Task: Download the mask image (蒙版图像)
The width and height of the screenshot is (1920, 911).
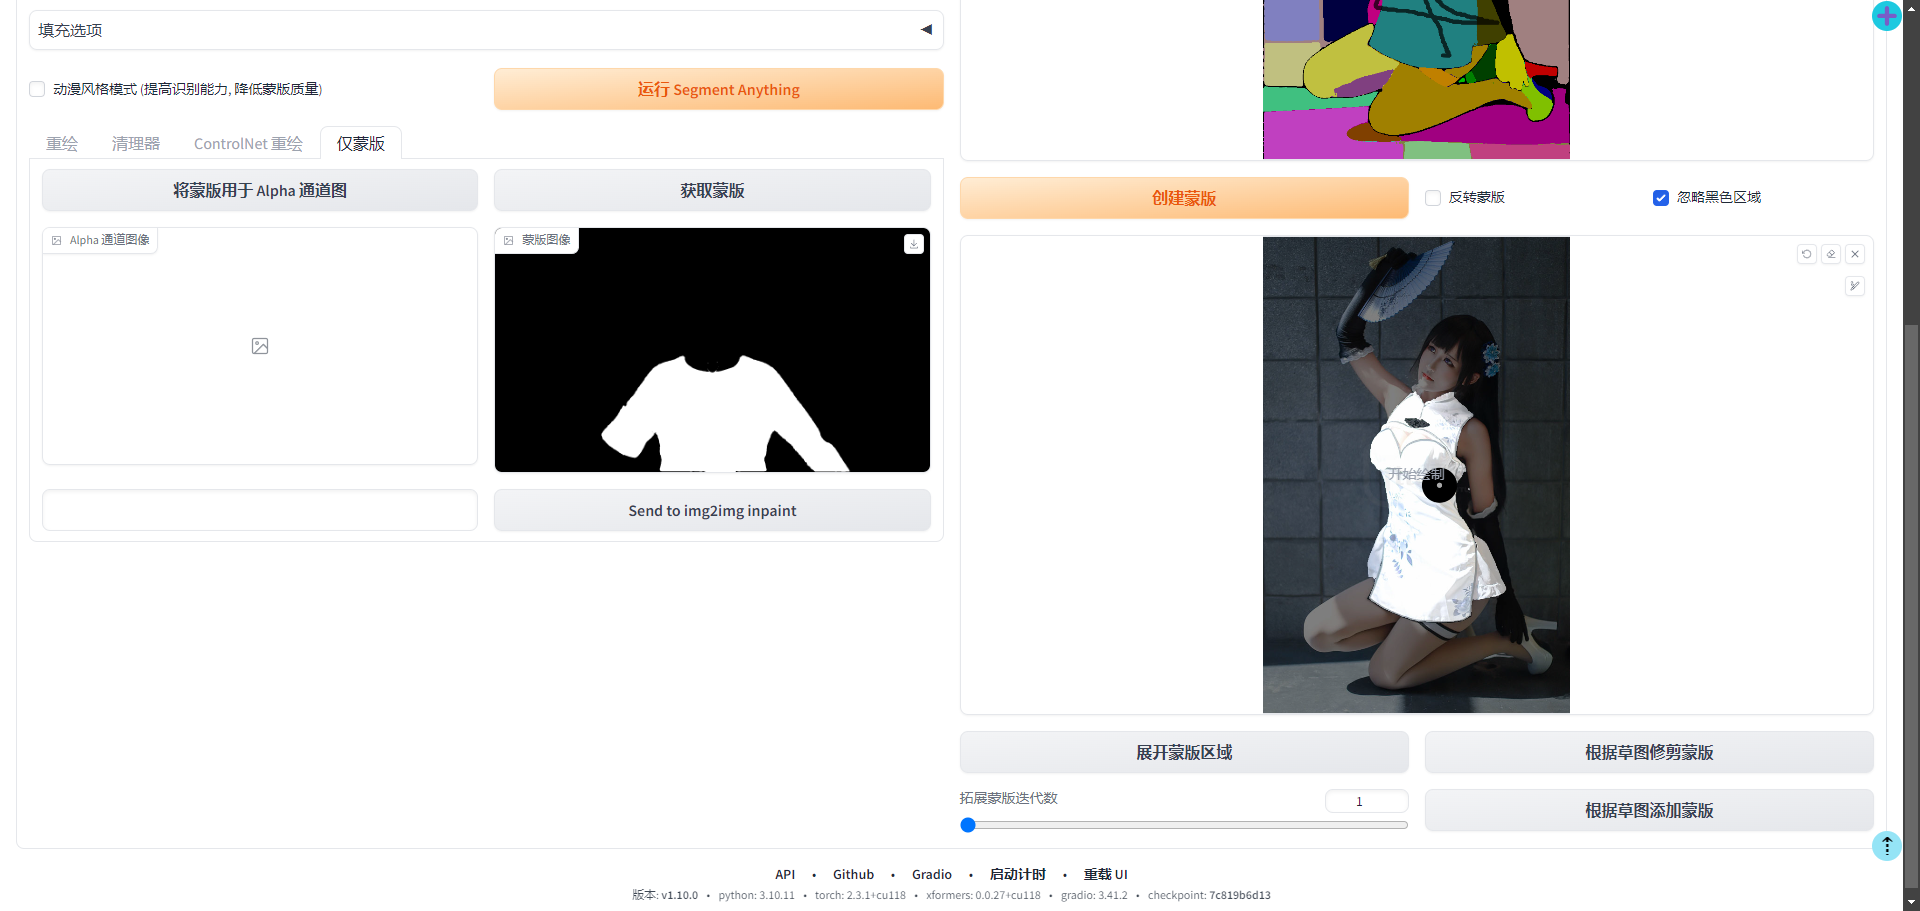Action: point(913,244)
